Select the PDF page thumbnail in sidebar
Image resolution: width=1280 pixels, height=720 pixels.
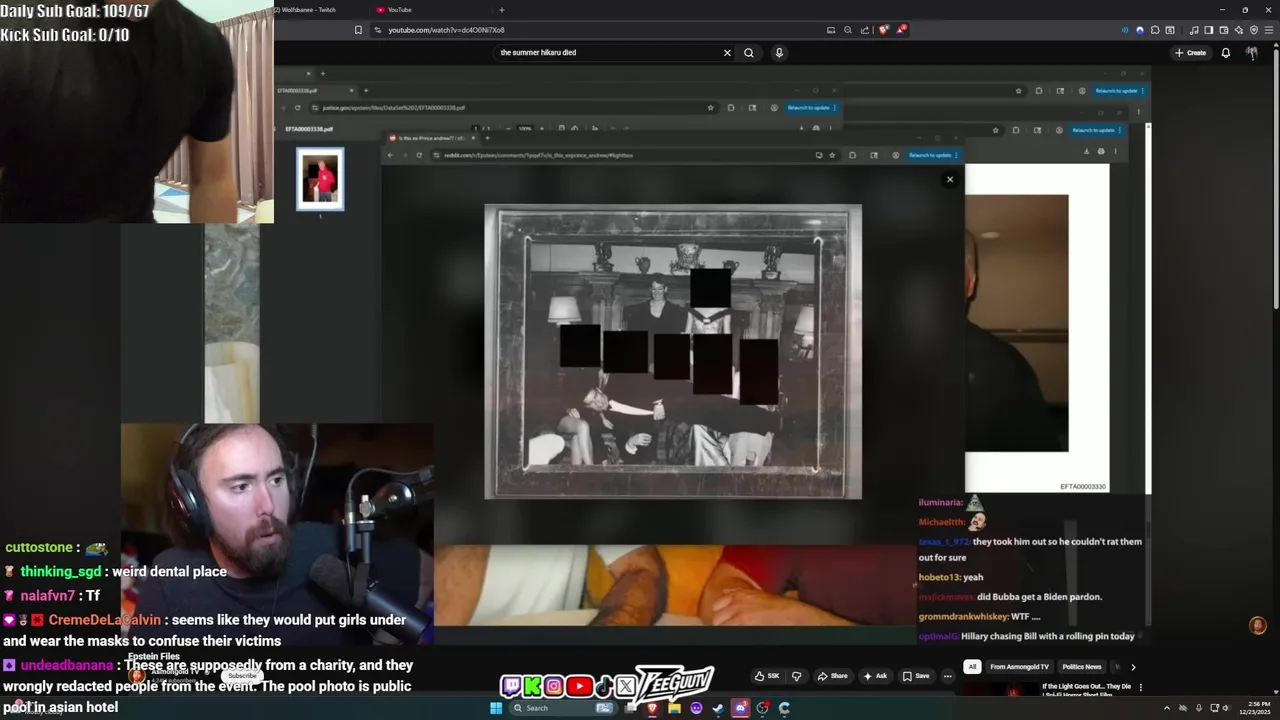pyautogui.click(x=320, y=179)
